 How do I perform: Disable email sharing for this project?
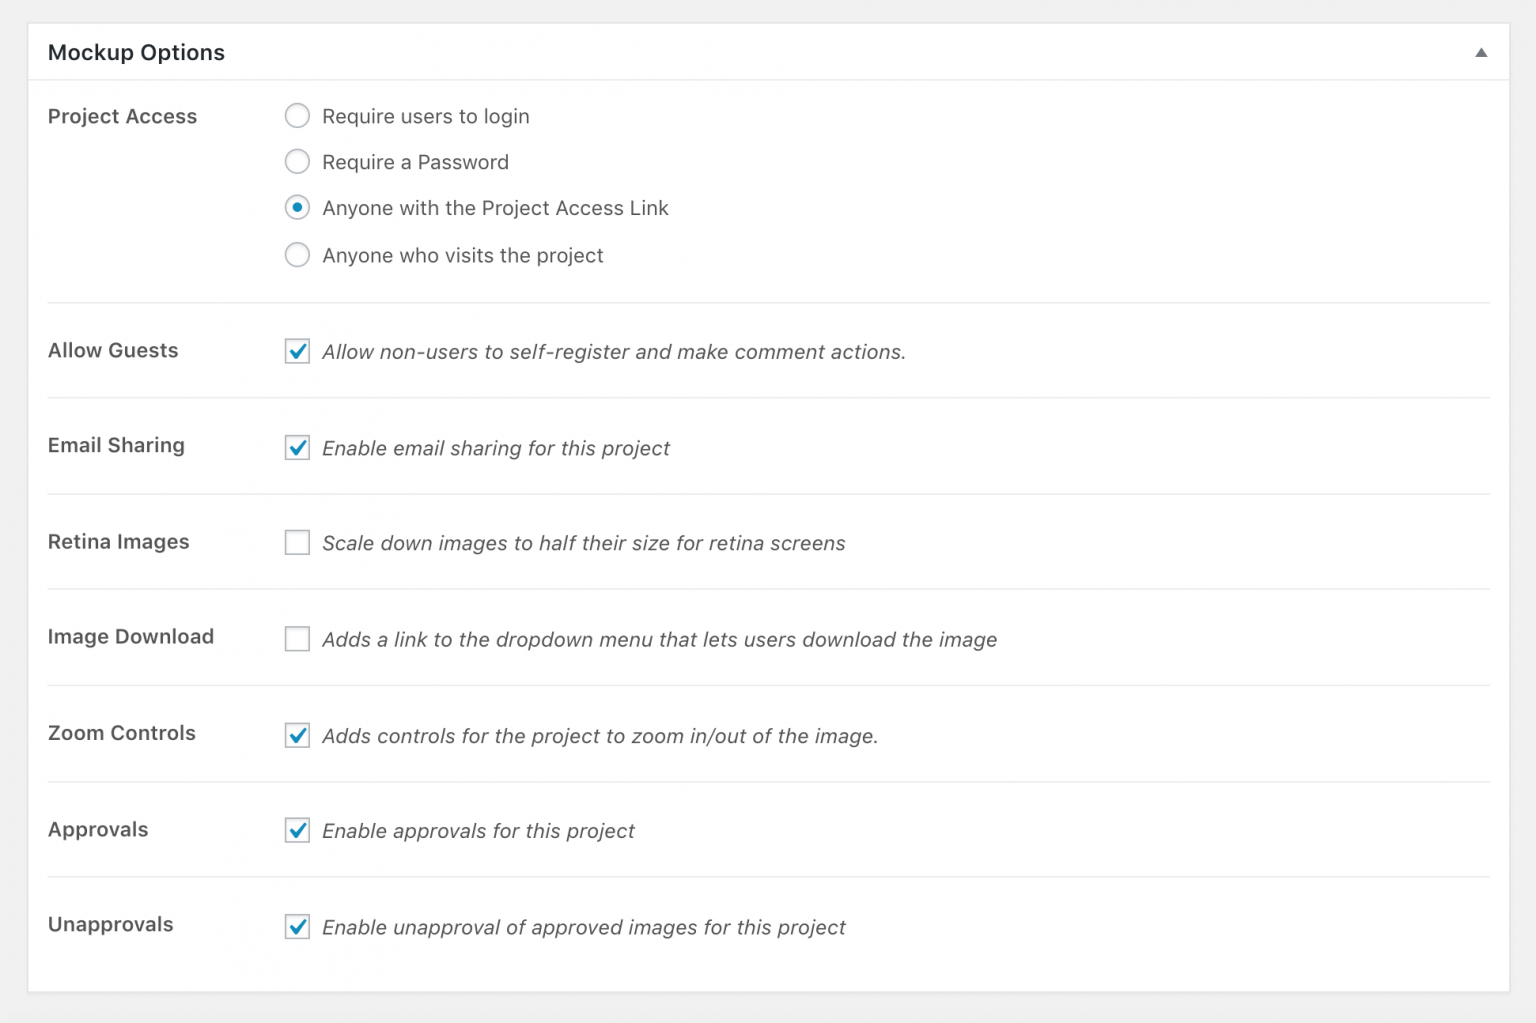[297, 448]
